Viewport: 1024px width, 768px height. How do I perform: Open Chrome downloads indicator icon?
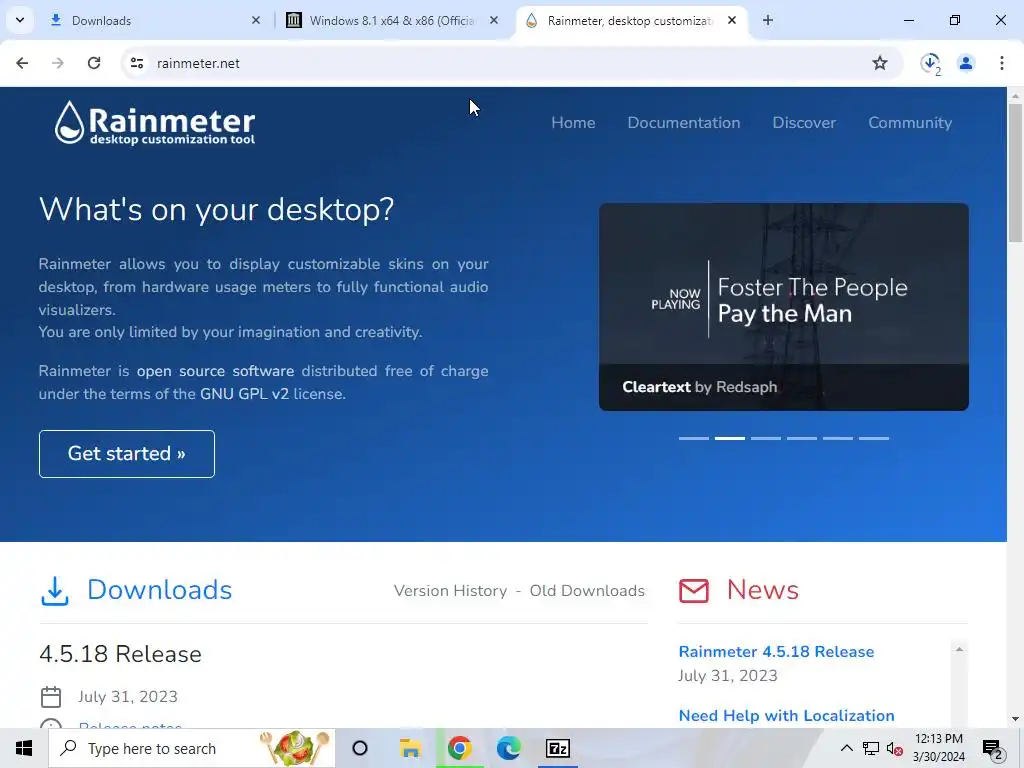pos(930,63)
